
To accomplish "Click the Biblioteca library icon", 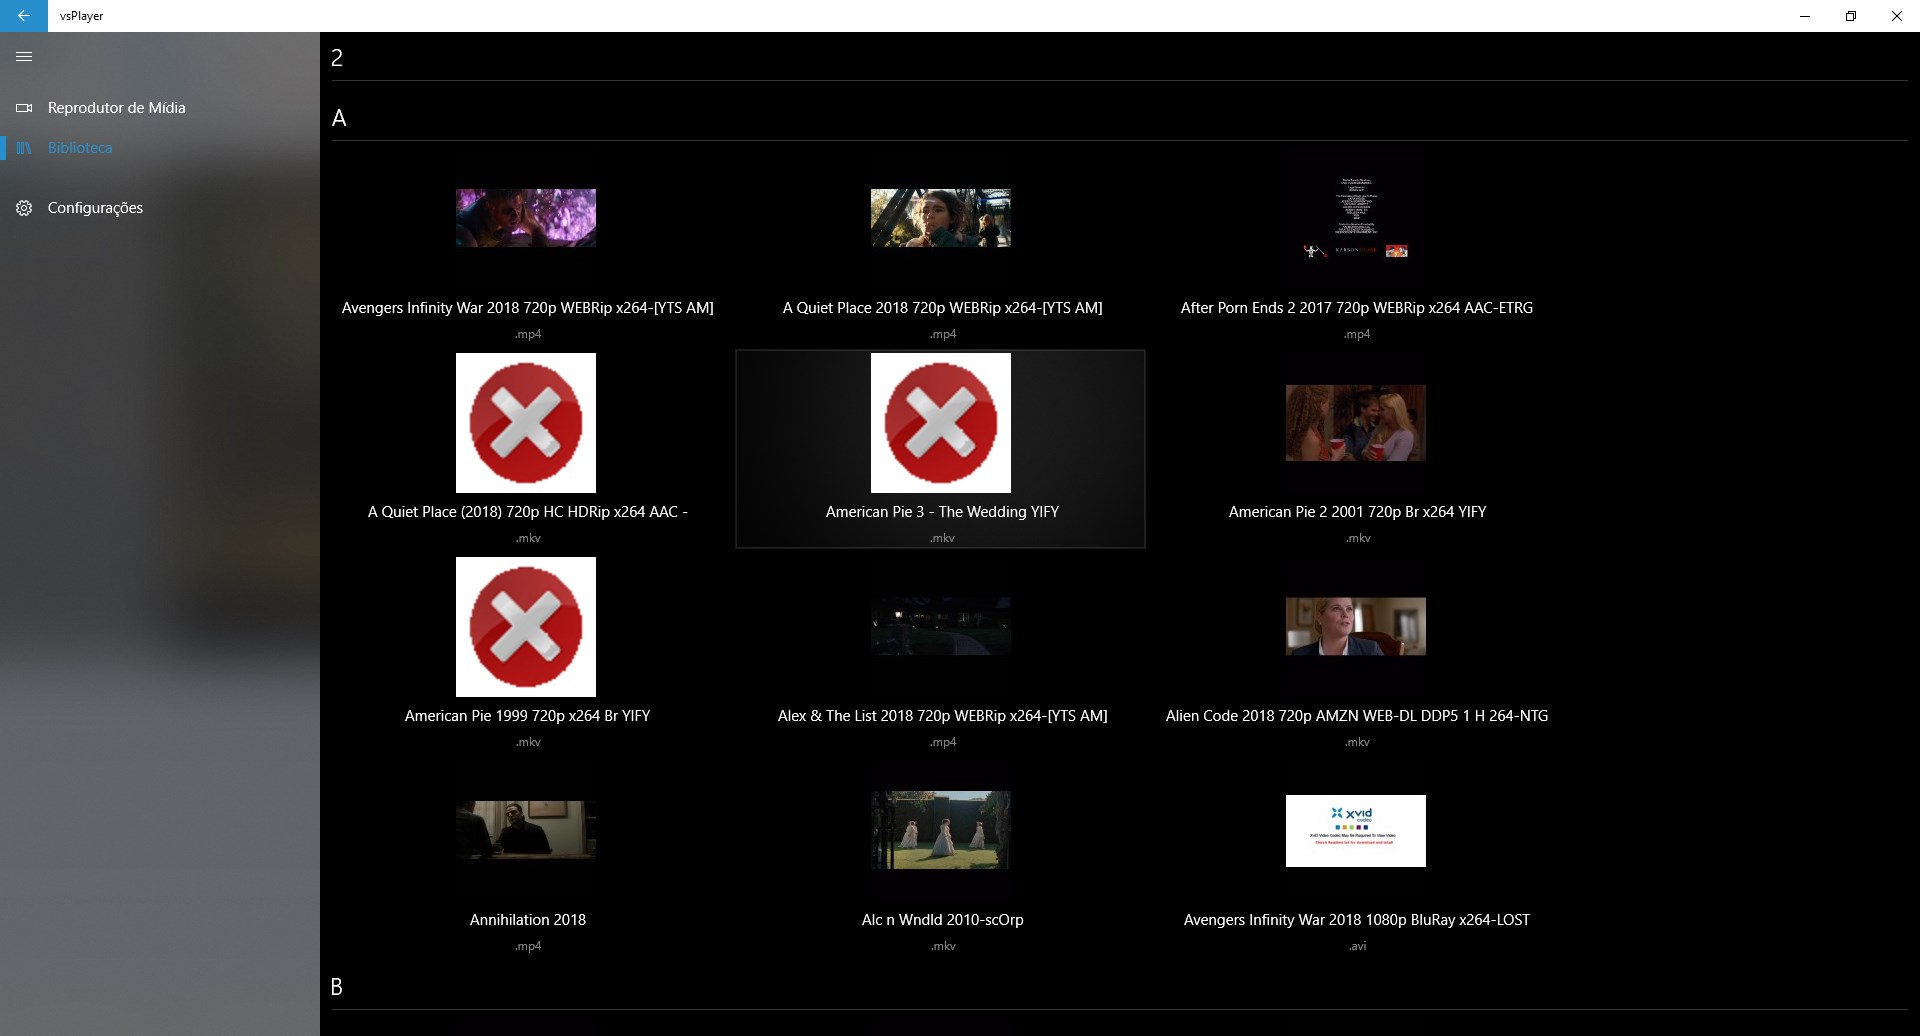I will pyautogui.click(x=24, y=148).
